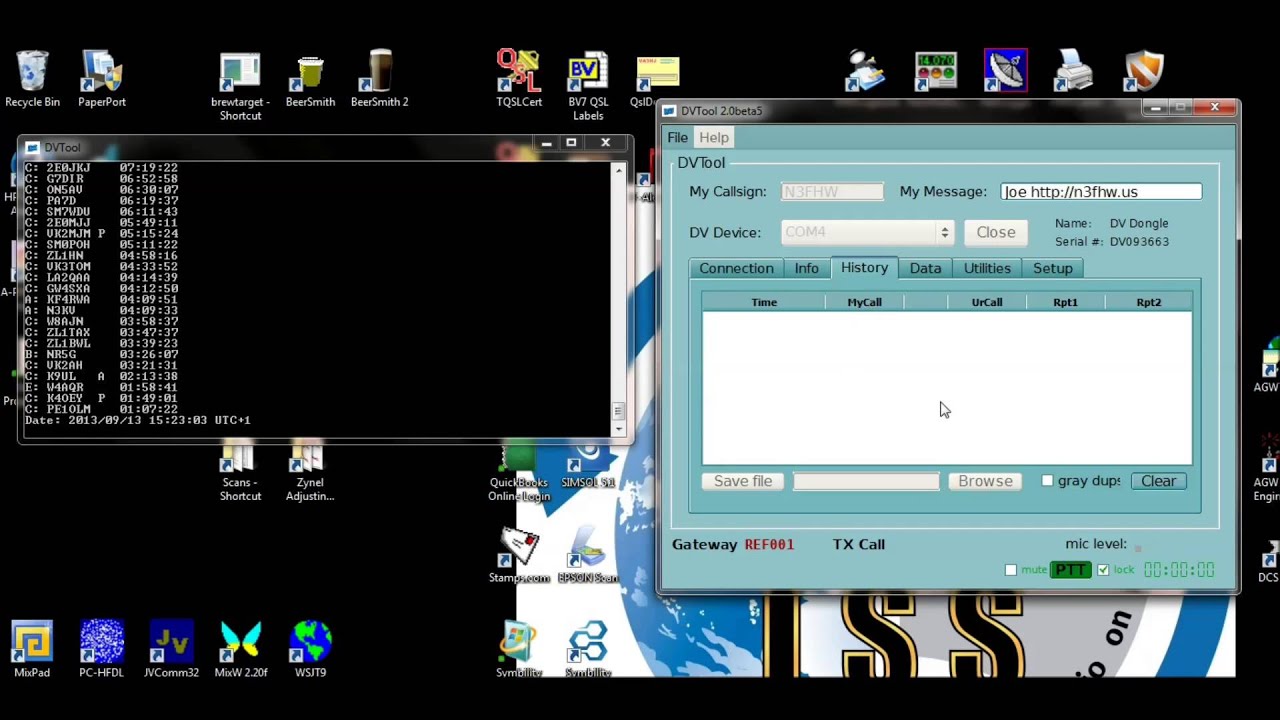Screen dimensions: 1280x720
Task: Click the UrCall column header
Action: (987, 302)
